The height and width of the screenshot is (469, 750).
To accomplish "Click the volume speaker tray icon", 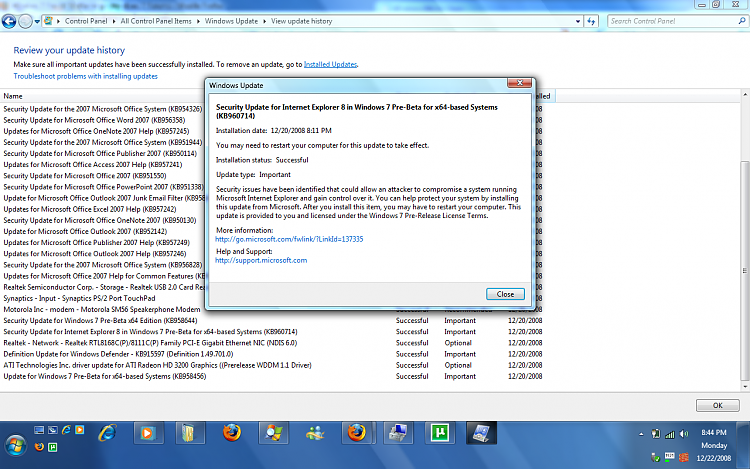I will (684, 434).
